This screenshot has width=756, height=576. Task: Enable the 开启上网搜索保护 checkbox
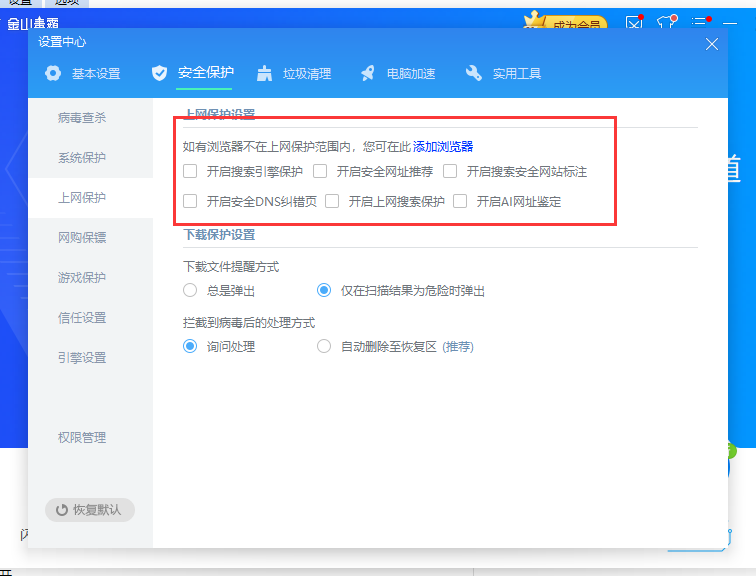coord(332,201)
